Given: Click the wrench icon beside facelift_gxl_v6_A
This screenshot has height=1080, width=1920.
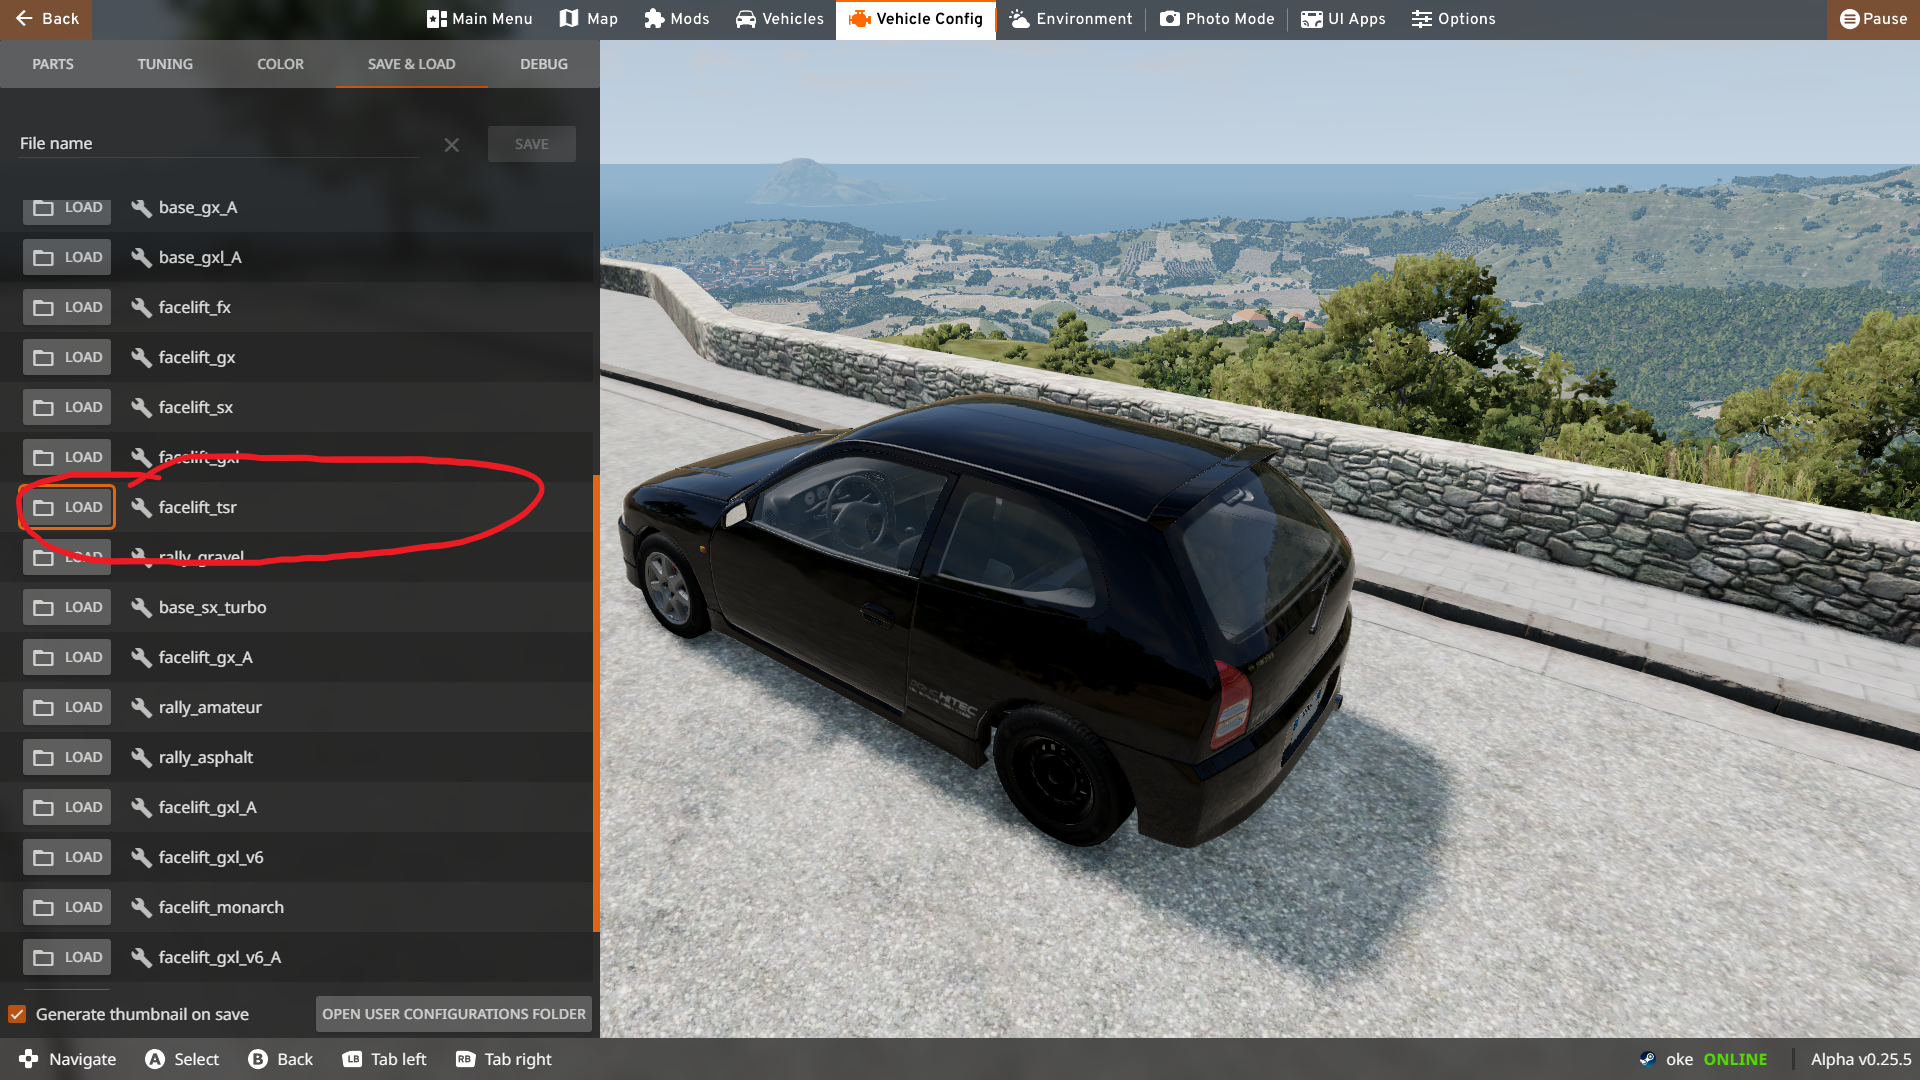Looking at the screenshot, I should (x=141, y=957).
